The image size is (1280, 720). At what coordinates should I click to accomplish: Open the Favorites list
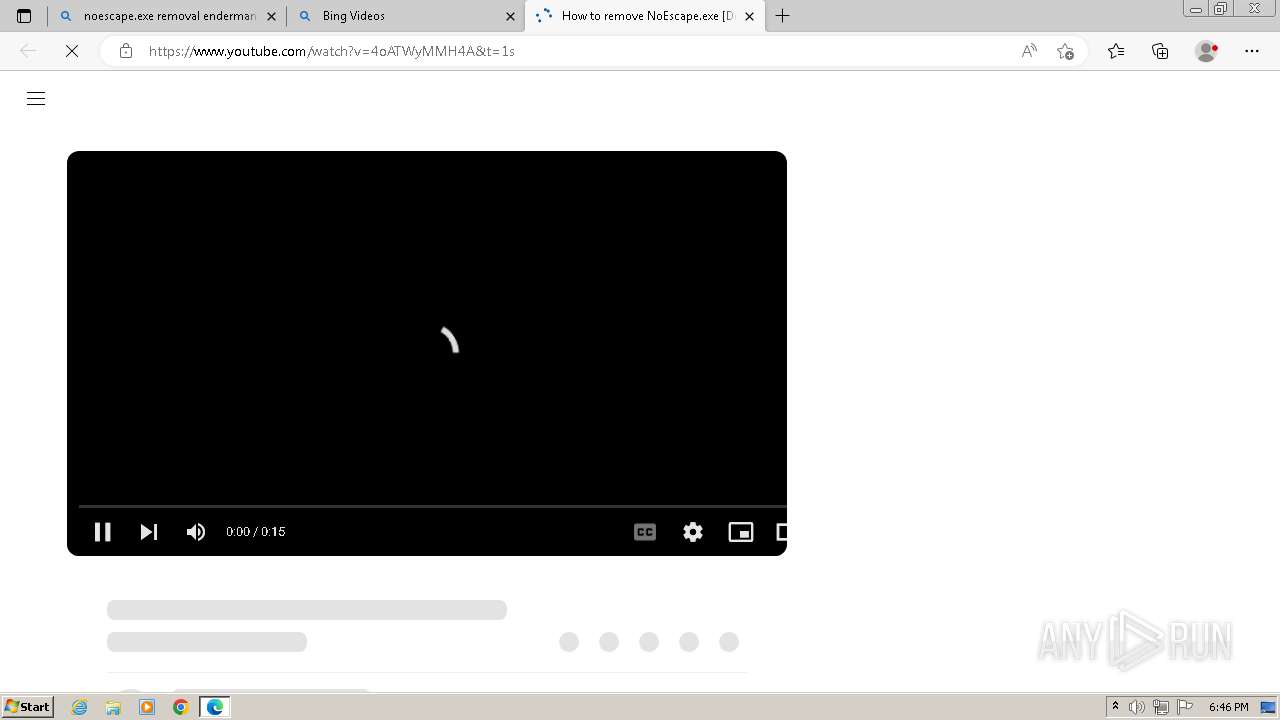click(1116, 51)
